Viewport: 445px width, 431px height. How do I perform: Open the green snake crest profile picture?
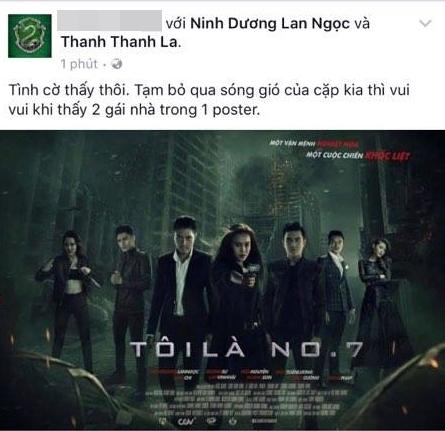click(30, 36)
